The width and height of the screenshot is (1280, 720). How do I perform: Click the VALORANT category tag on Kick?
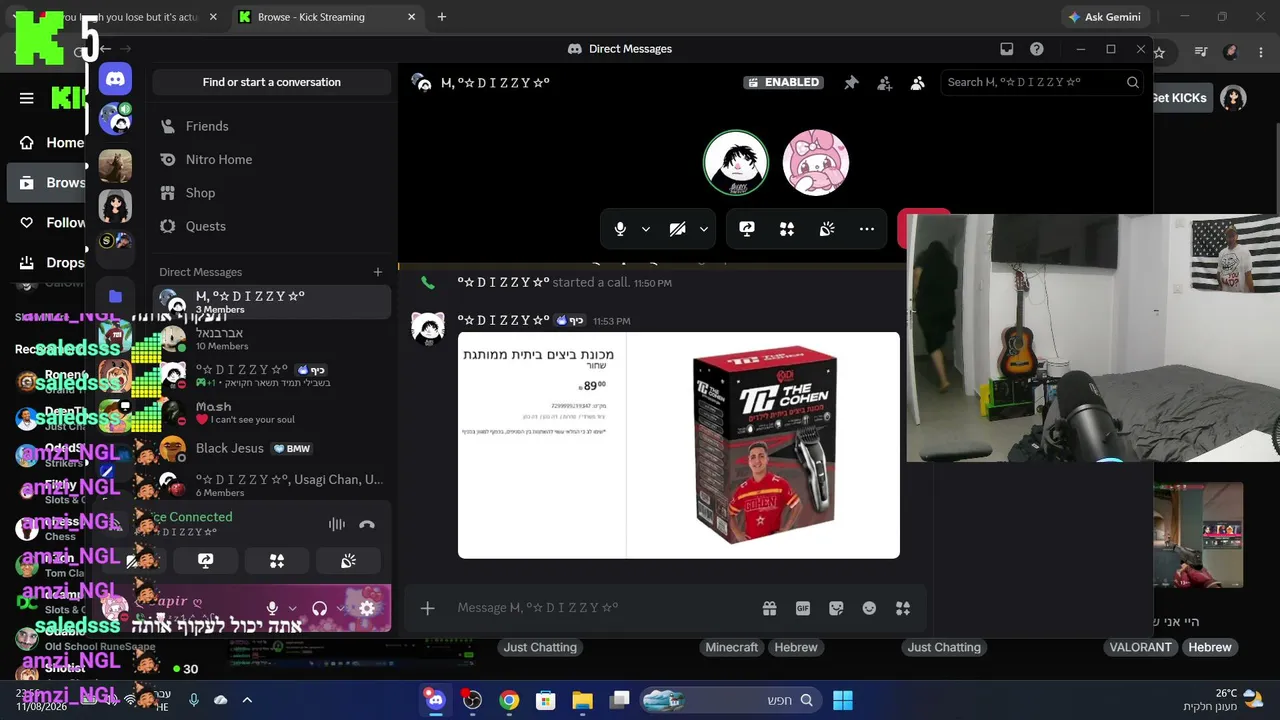(1140, 647)
